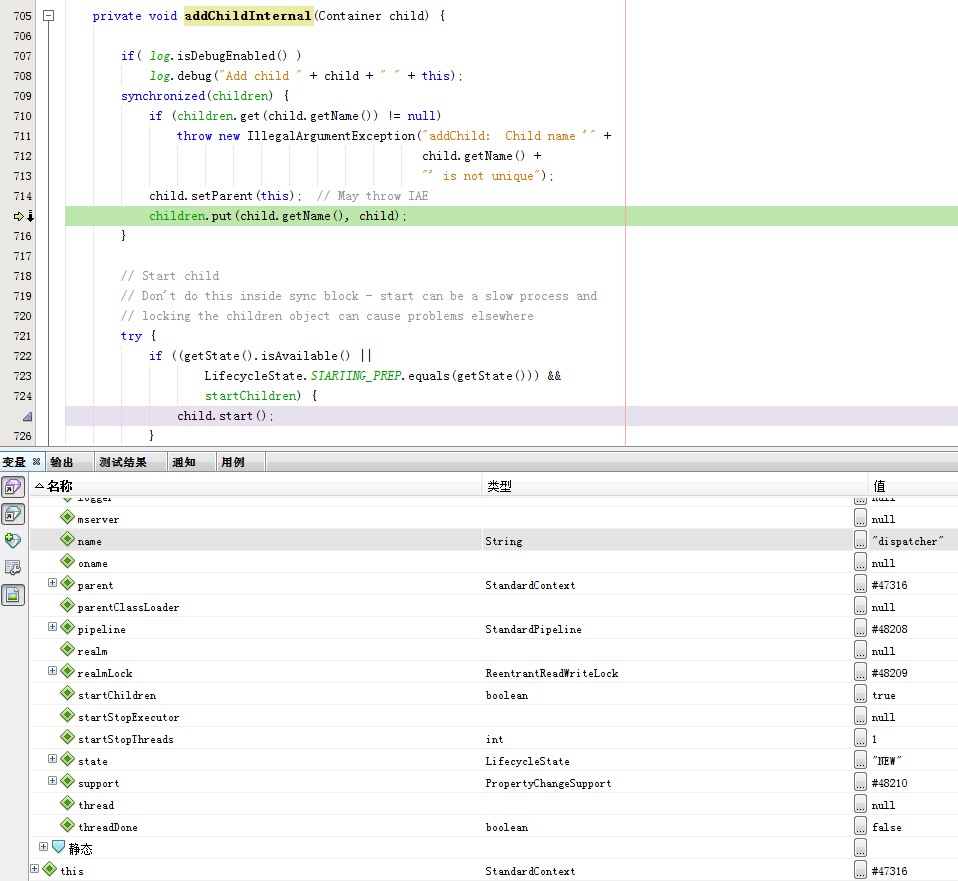Click the realm field icon
Viewport: 958px width, 881px height.
(x=67, y=649)
